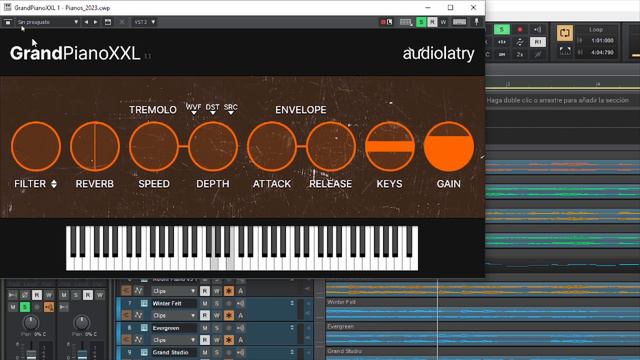Viewport: 640px width, 360px height.
Task: Open the VST2 dropdown arrow
Action: 153,22
